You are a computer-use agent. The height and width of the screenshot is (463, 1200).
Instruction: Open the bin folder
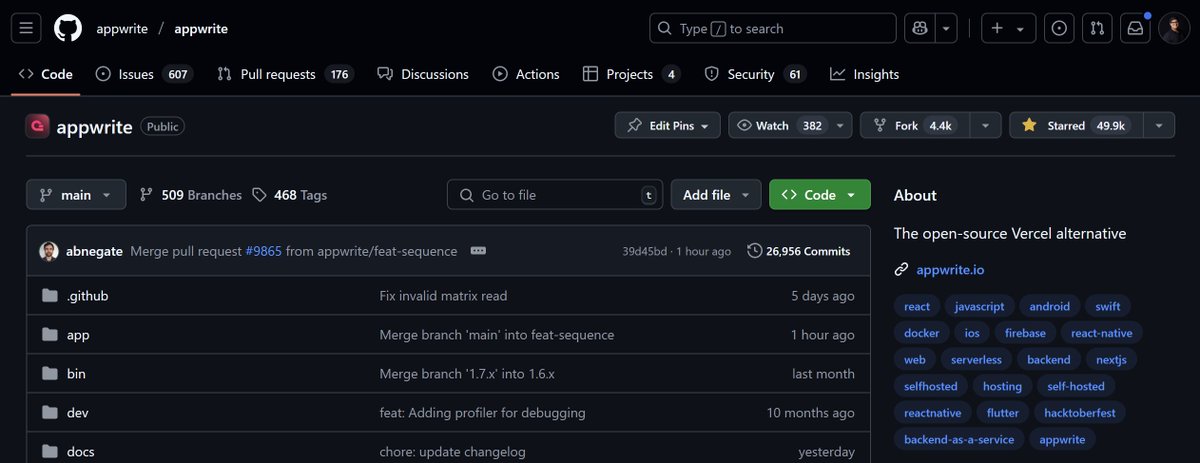tap(76, 374)
